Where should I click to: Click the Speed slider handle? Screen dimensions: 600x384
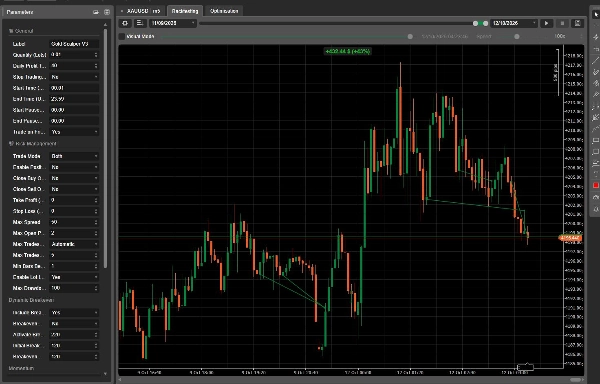517,36
